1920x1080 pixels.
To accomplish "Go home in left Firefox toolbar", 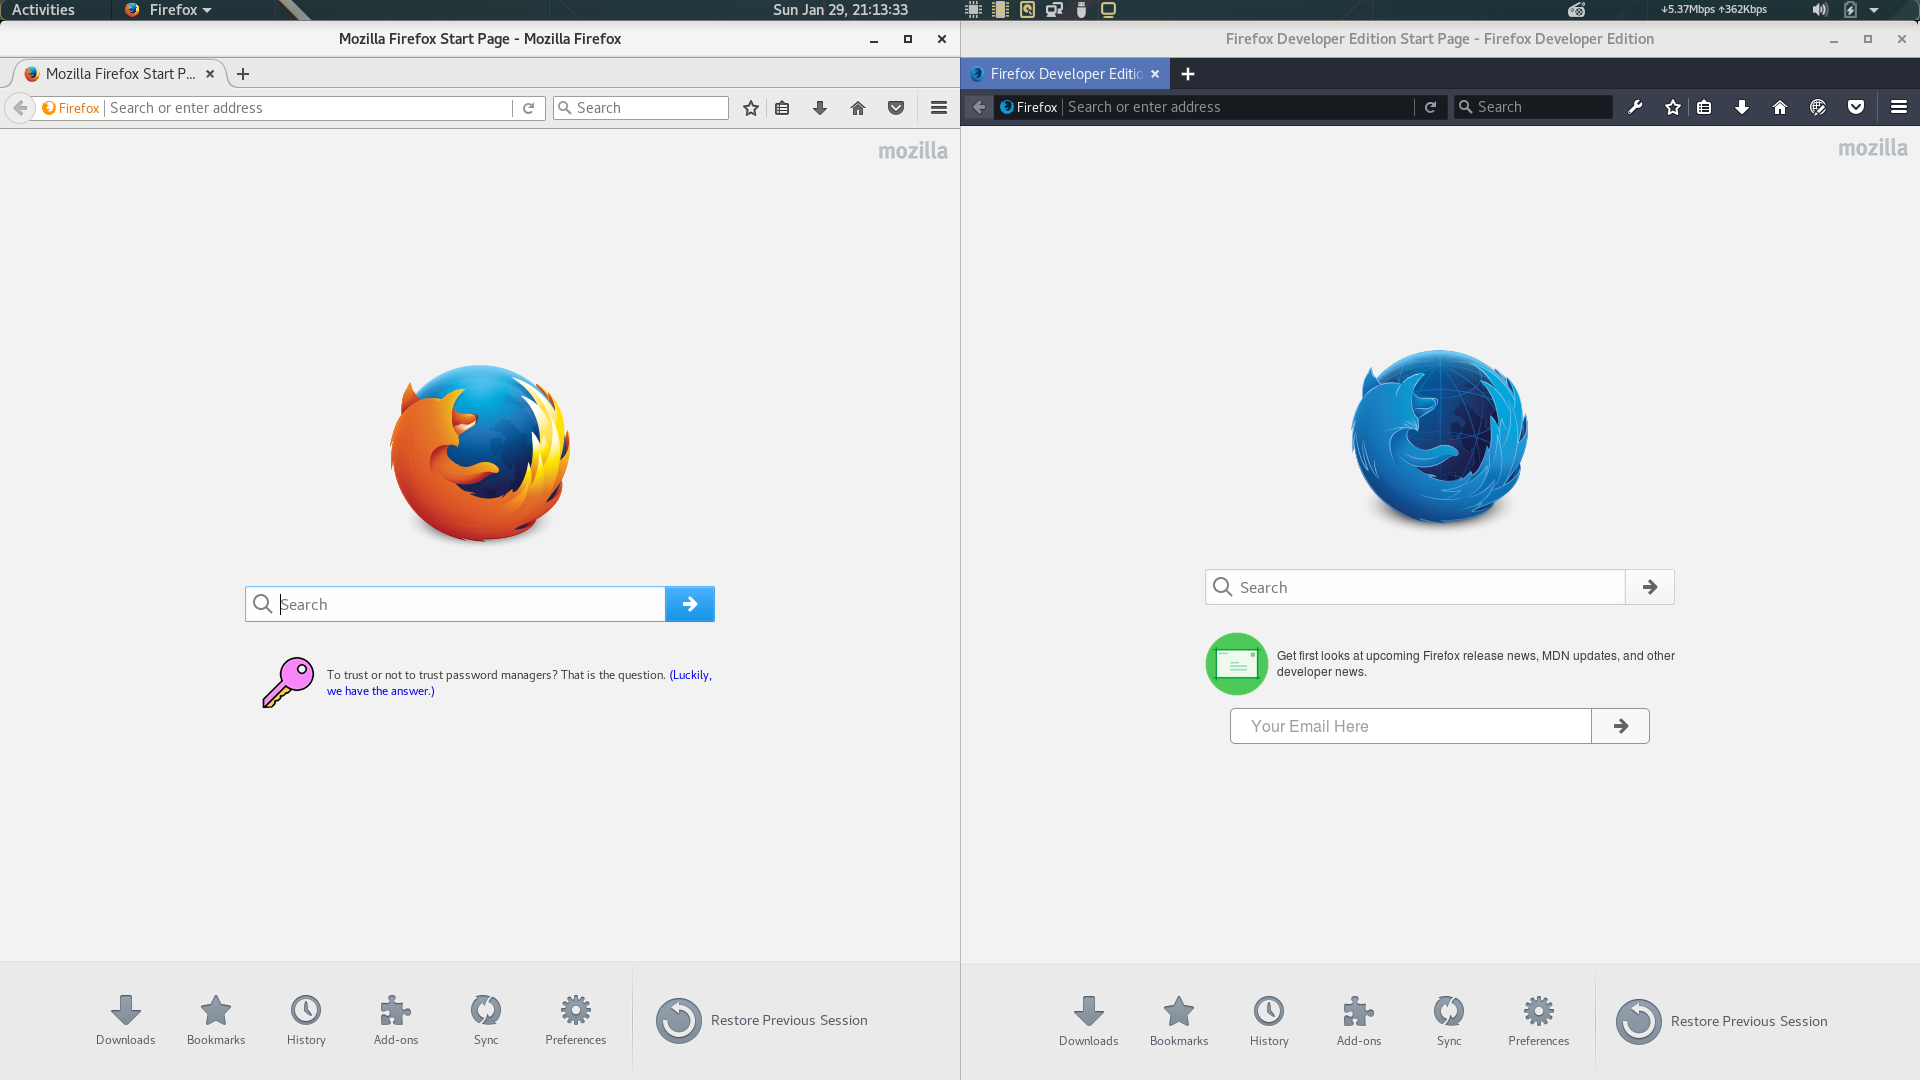I will (858, 108).
